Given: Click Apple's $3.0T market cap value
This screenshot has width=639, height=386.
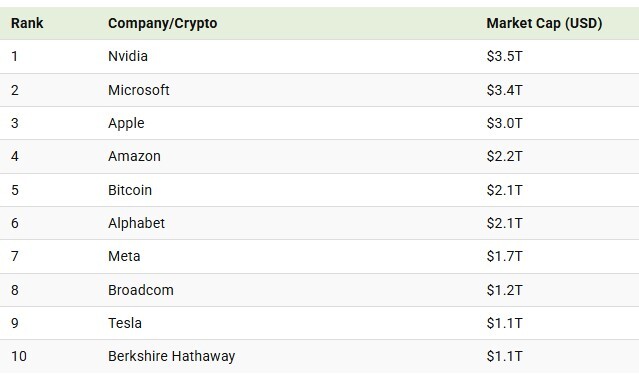Looking at the screenshot, I should [504, 123].
